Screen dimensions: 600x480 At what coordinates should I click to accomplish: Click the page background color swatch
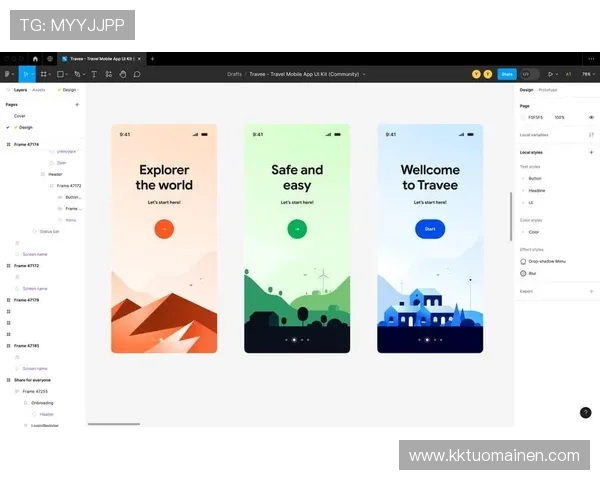click(523, 117)
